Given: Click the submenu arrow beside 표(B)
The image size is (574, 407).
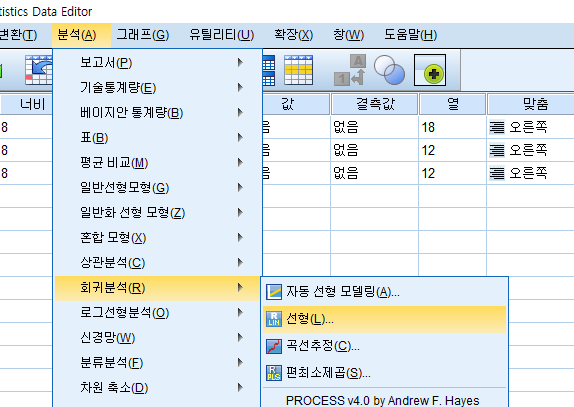Looking at the screenshot, I should pos(240,138).
